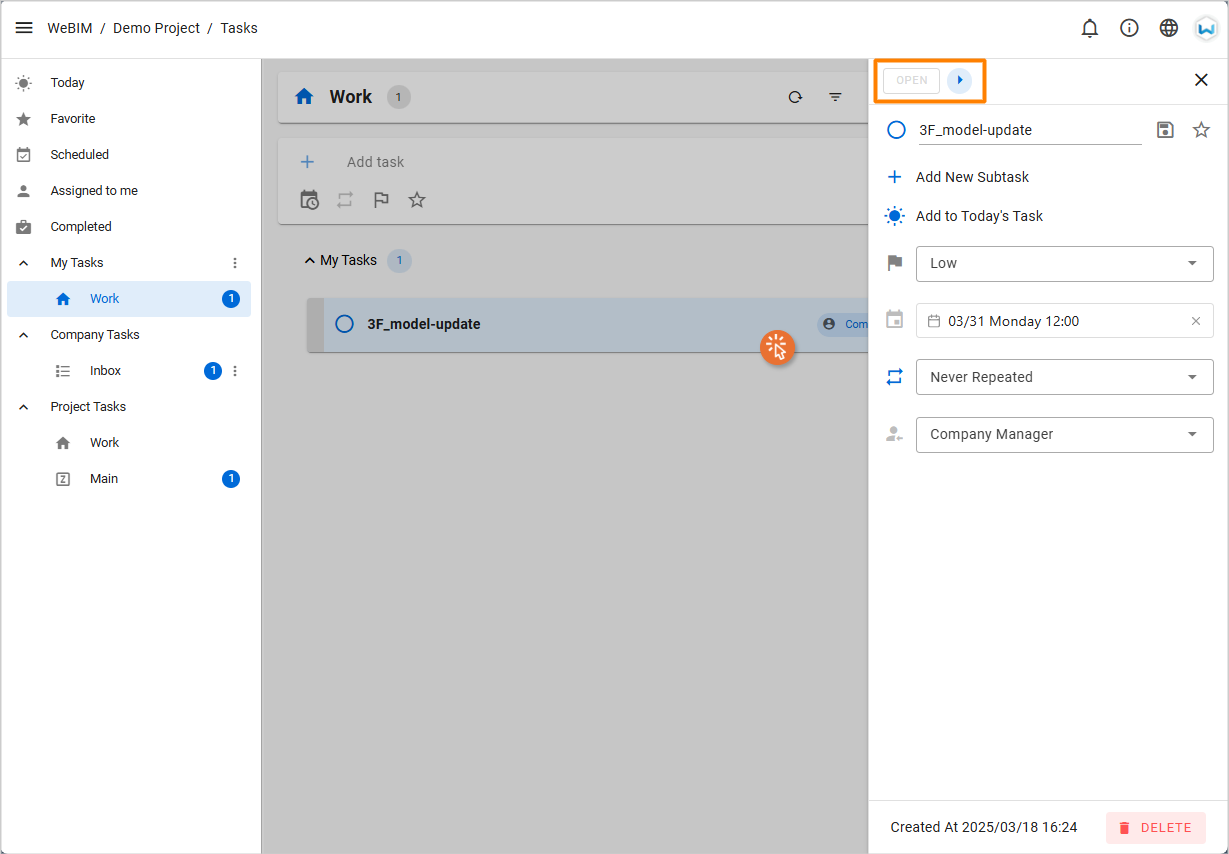This screenshot has width=1229, height=854.
Task: Open notifications bell
Action: coord(1090,28)
